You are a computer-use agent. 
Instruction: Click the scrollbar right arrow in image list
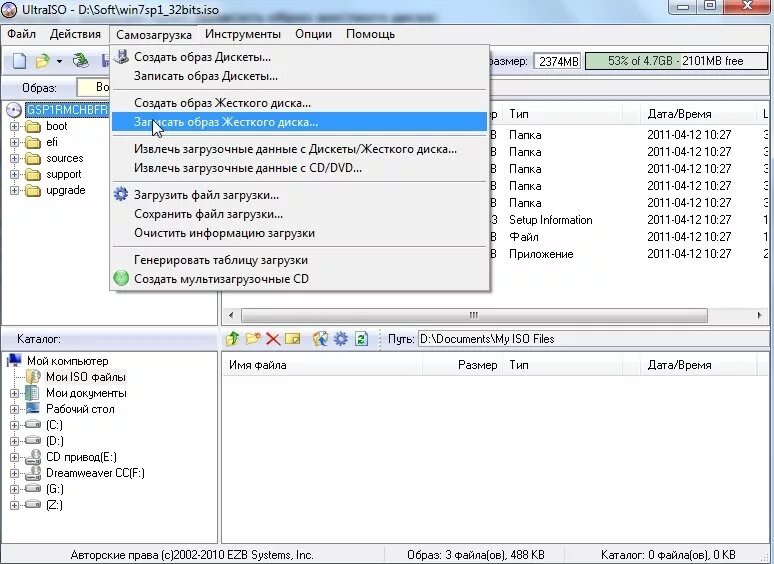click(759, 315)
